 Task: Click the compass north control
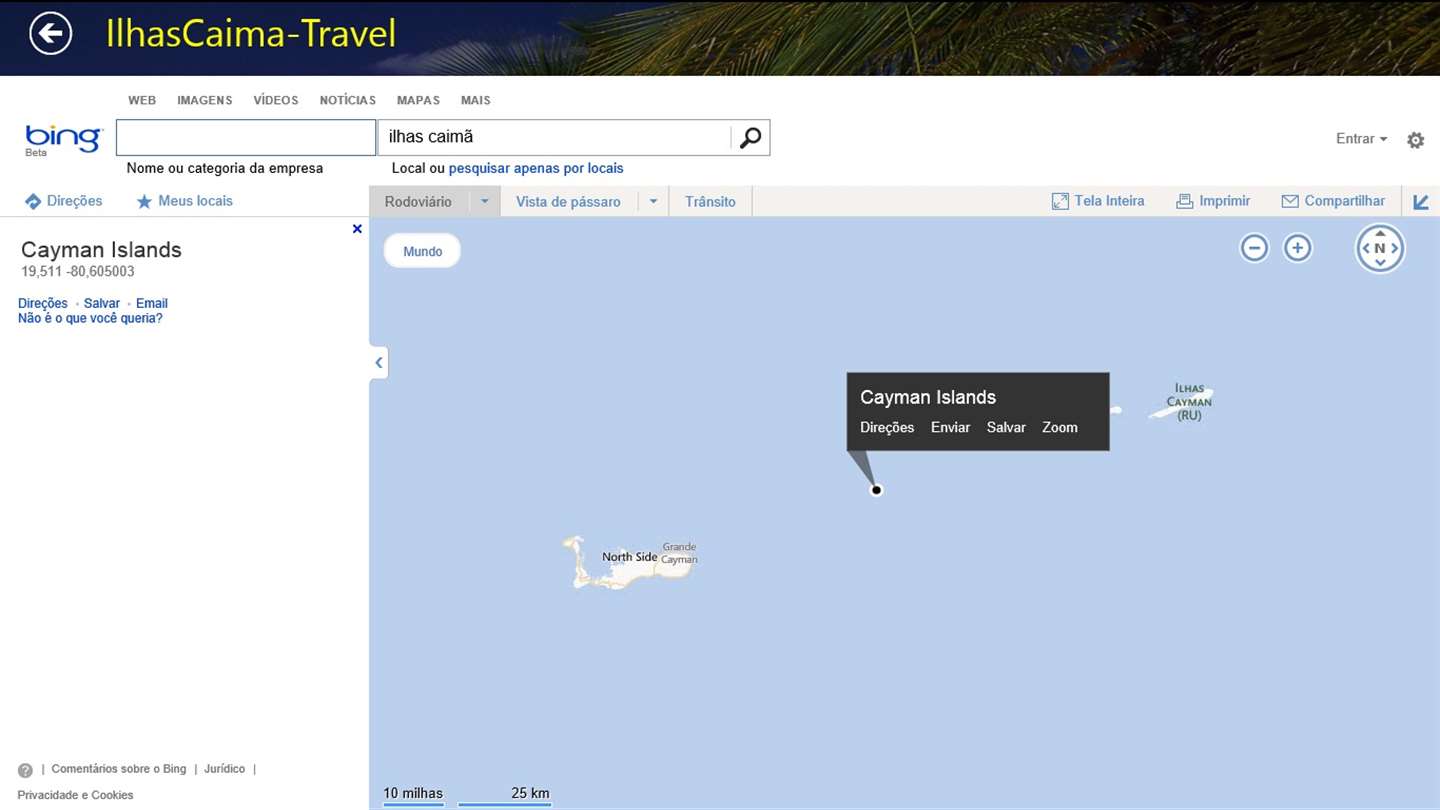1380,248
